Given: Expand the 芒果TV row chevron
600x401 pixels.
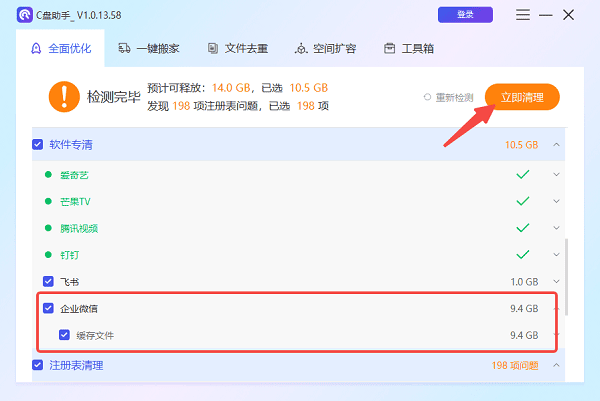Looking at the screenshot, I should point(556,201).
